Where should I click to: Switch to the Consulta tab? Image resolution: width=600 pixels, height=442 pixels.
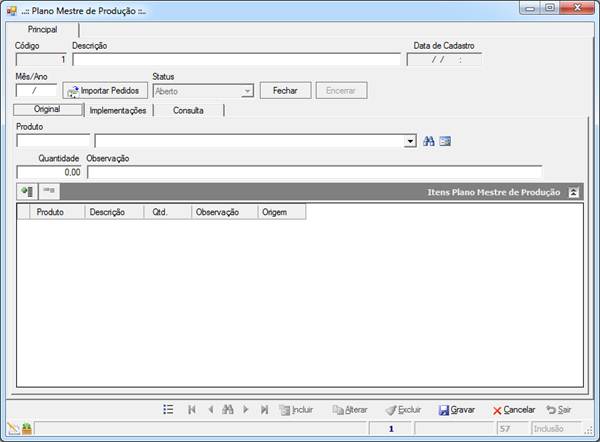pos(188,111)
